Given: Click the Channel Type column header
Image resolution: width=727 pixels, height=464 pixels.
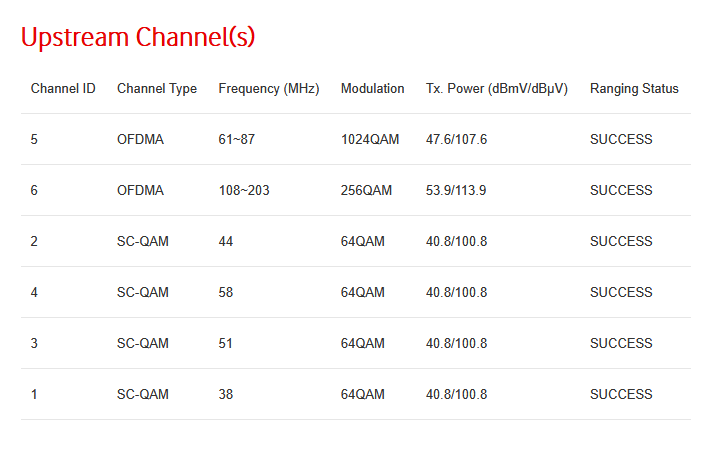Looking at the screenshot, I should pos(157,89).
